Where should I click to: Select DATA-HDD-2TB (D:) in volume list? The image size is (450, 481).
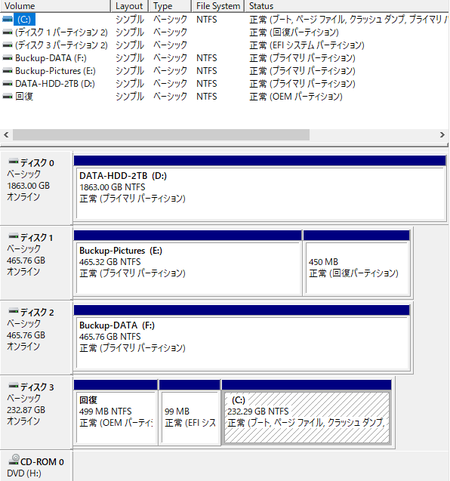[x=55, y=84]
